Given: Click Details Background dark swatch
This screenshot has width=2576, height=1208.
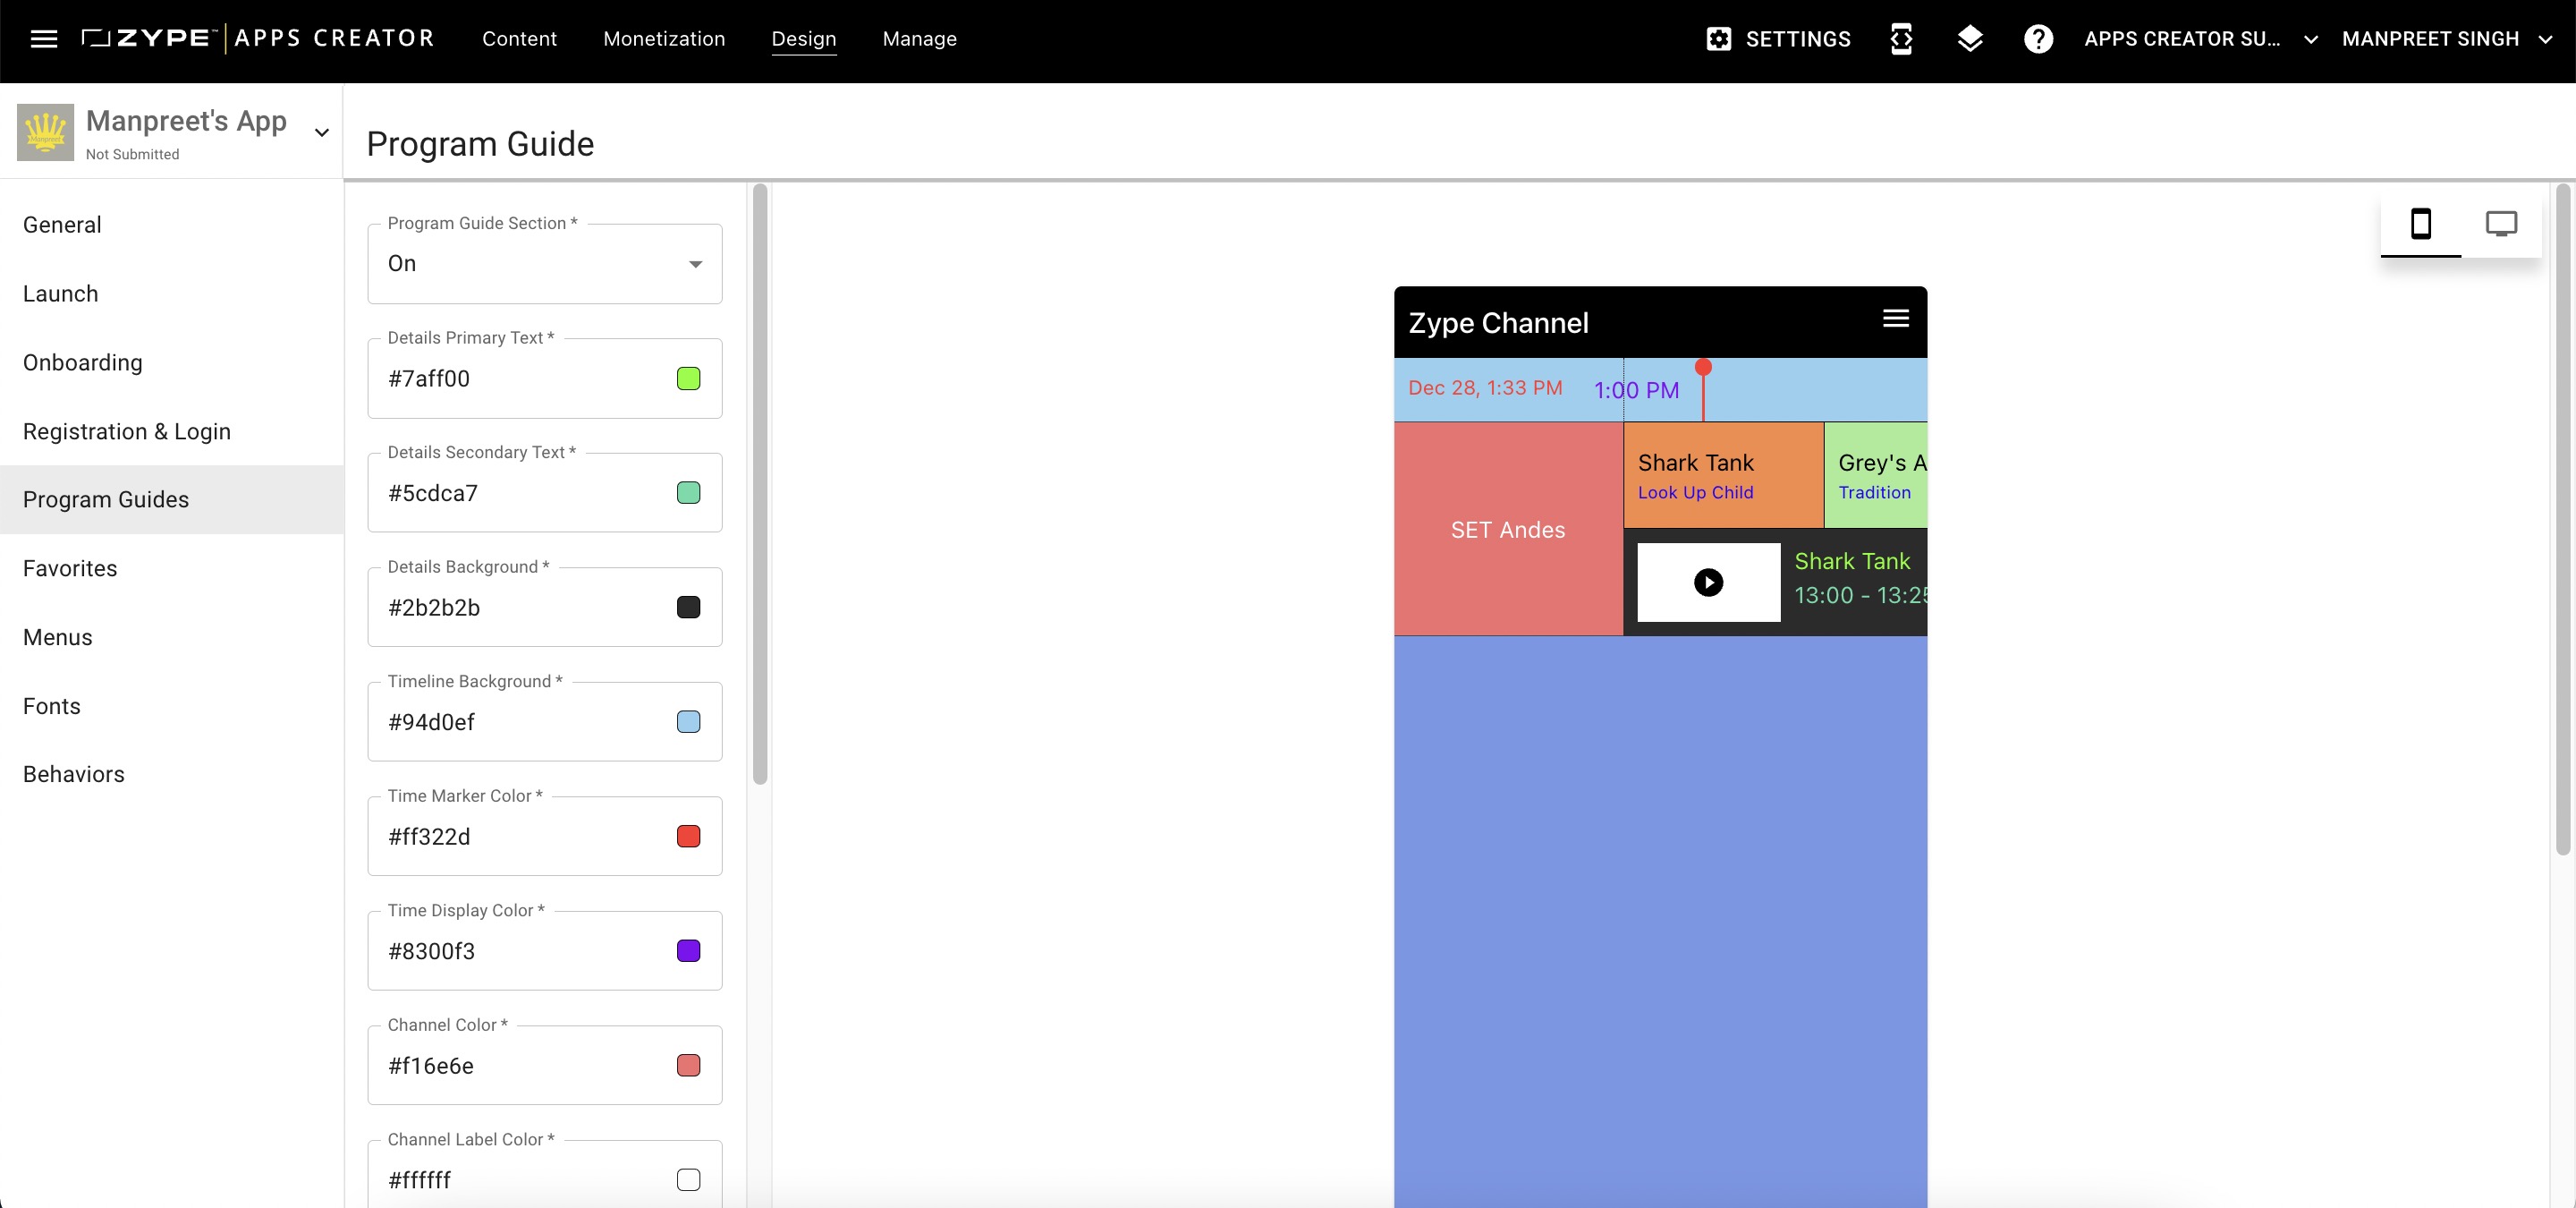Looking at the screenshot, I should [x=688, y=607].
